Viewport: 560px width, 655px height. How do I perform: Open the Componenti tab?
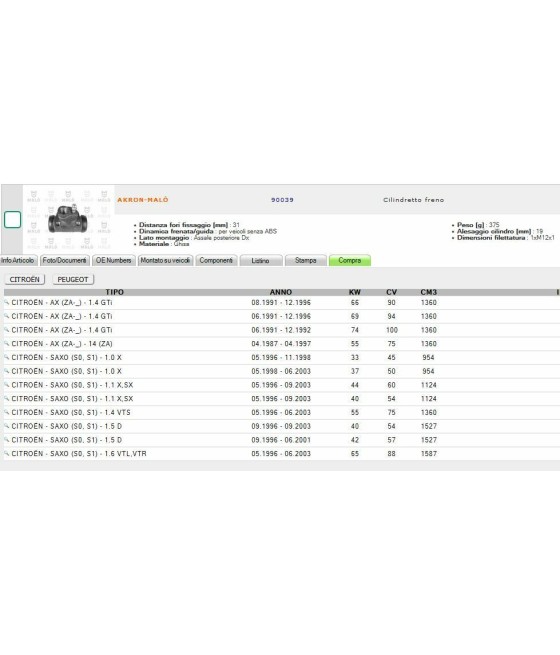tap(216, 260)
